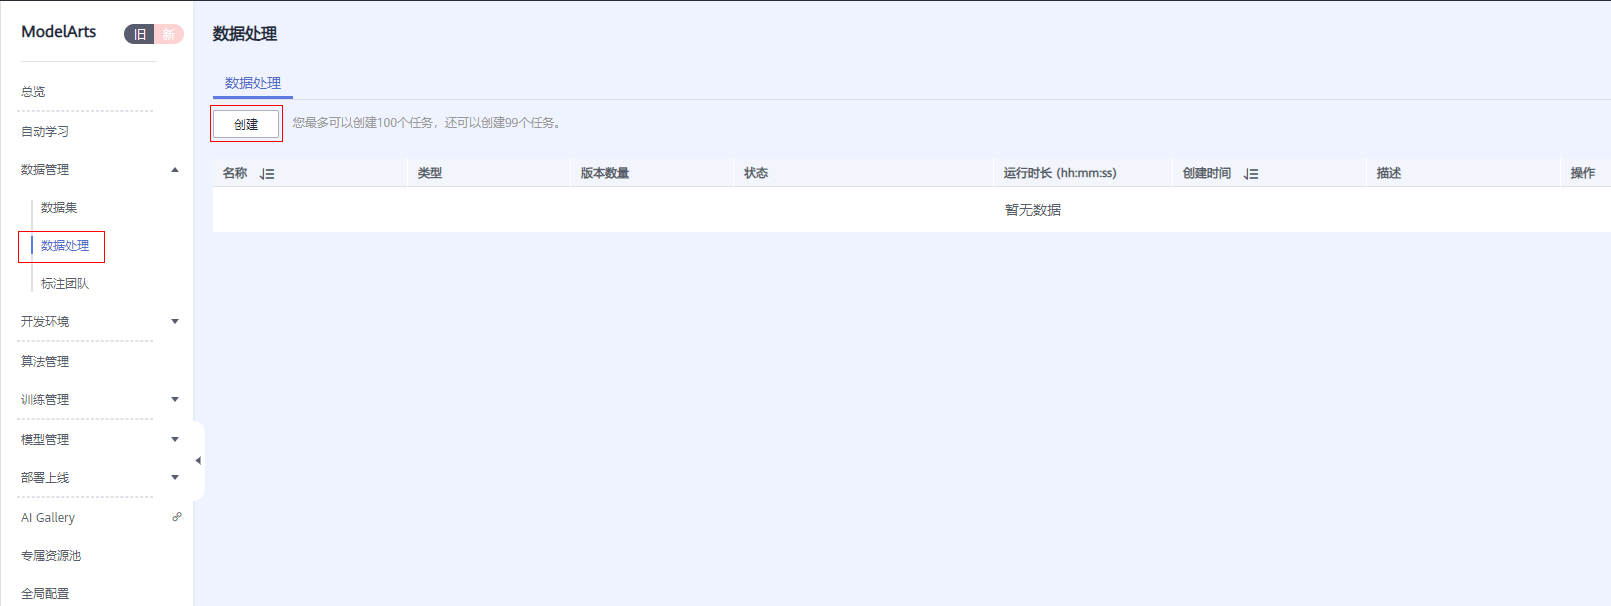1611x606 pixels.
Task: Open 数据集 in the sidebar
Action: pos(59,208)
